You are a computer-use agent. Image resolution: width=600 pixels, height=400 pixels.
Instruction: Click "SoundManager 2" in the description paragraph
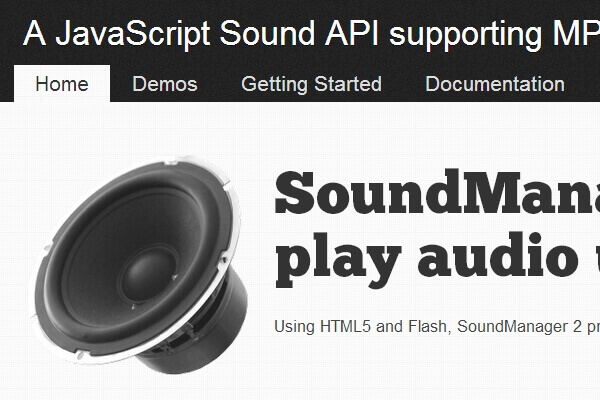pyautogui.click(x=520, y=327)
